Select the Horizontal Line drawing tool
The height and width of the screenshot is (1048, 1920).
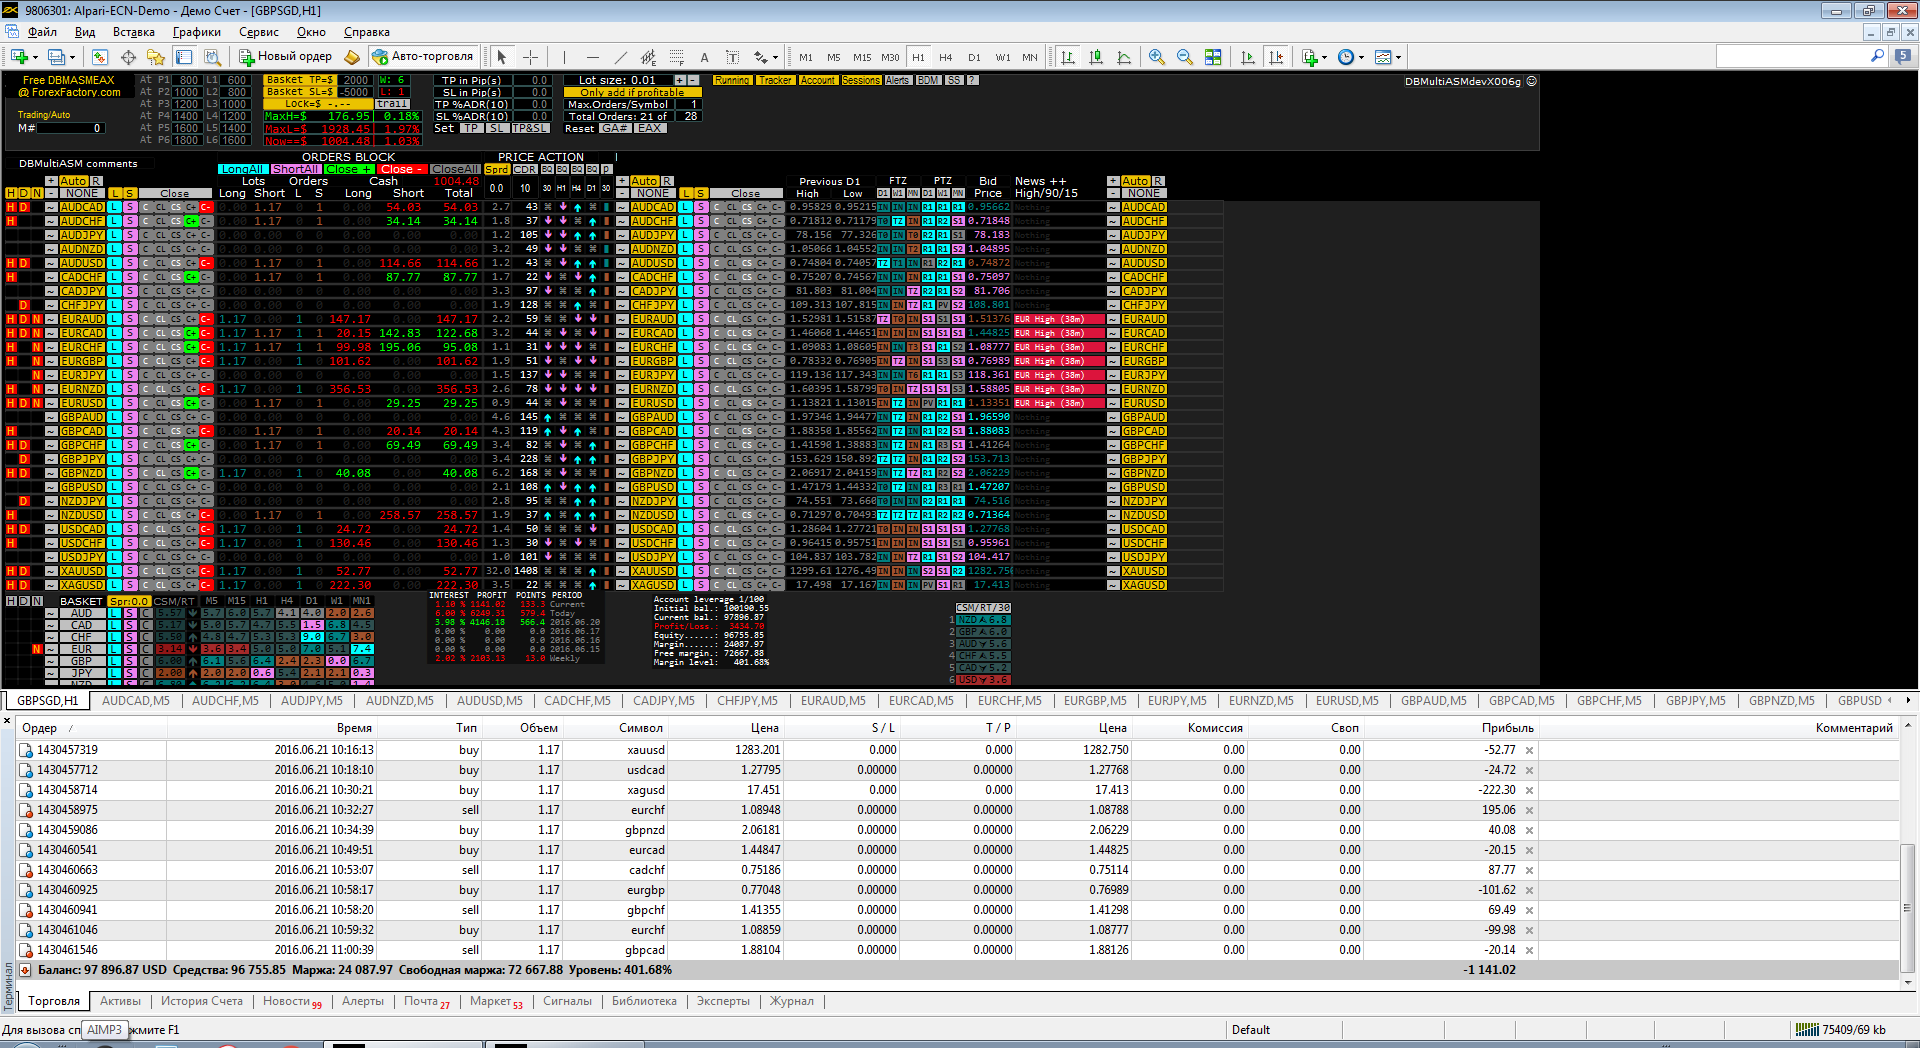592,57
